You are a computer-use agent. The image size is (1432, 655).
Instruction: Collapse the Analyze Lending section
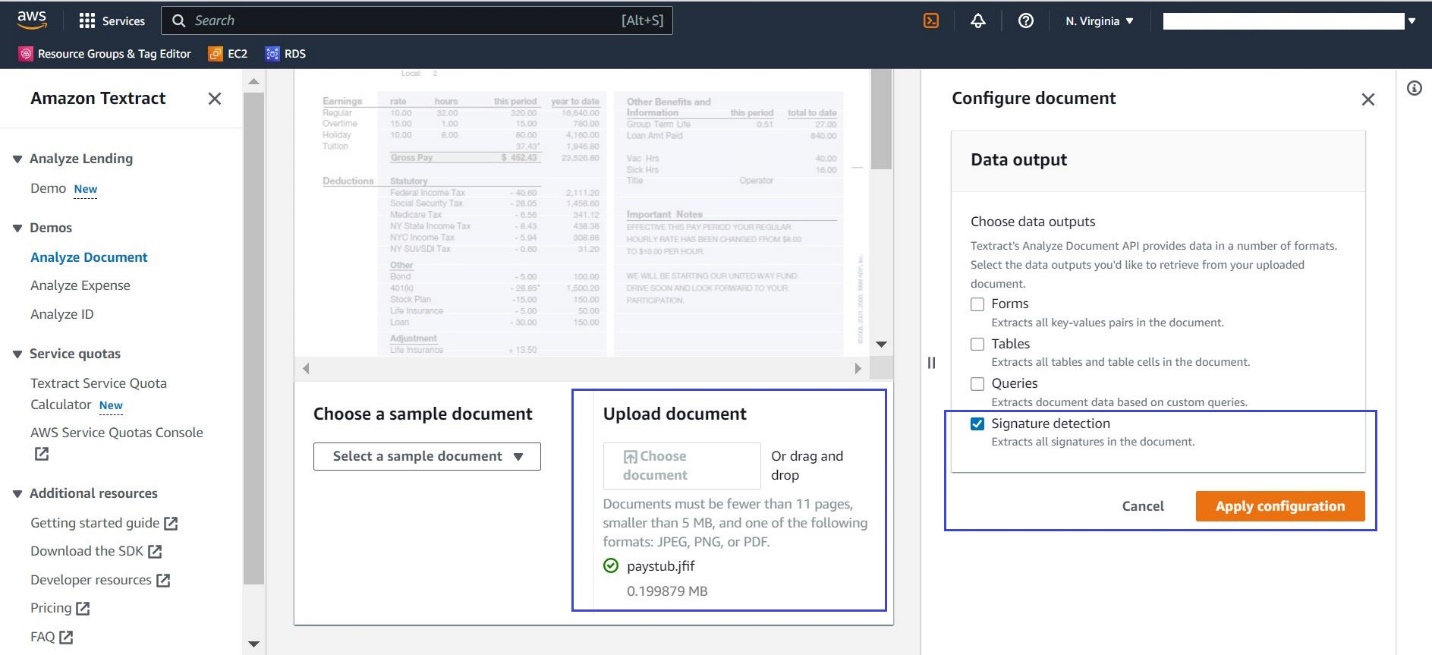17,159
